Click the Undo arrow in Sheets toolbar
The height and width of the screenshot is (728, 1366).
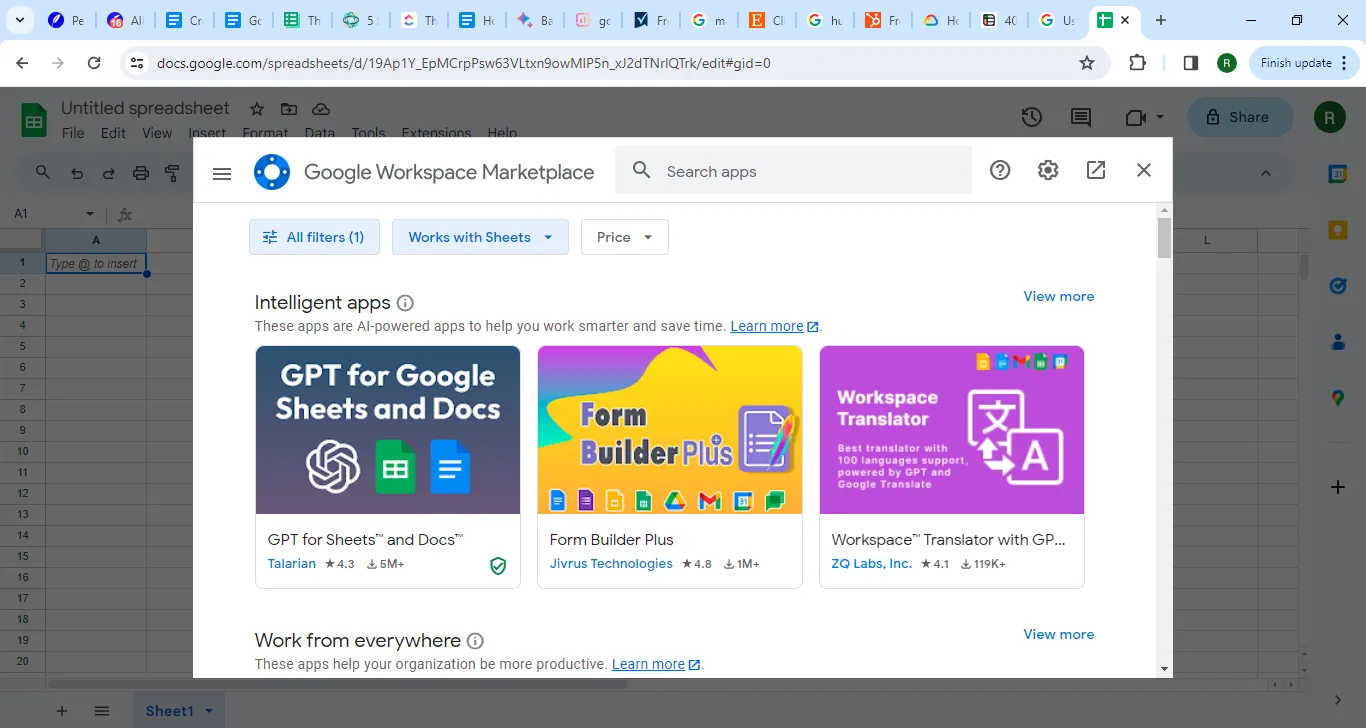(x=77, y=173)
